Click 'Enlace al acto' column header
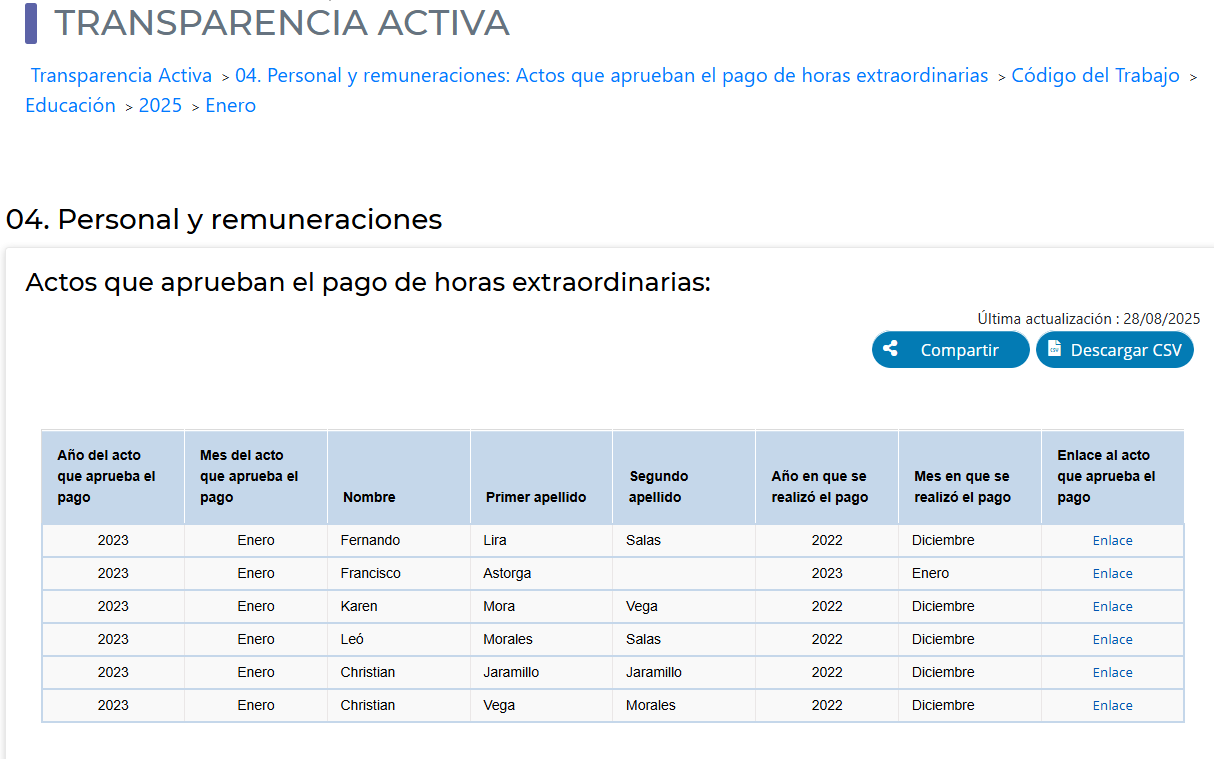This screenshot has height=759, width=1214. point(1113,477)
